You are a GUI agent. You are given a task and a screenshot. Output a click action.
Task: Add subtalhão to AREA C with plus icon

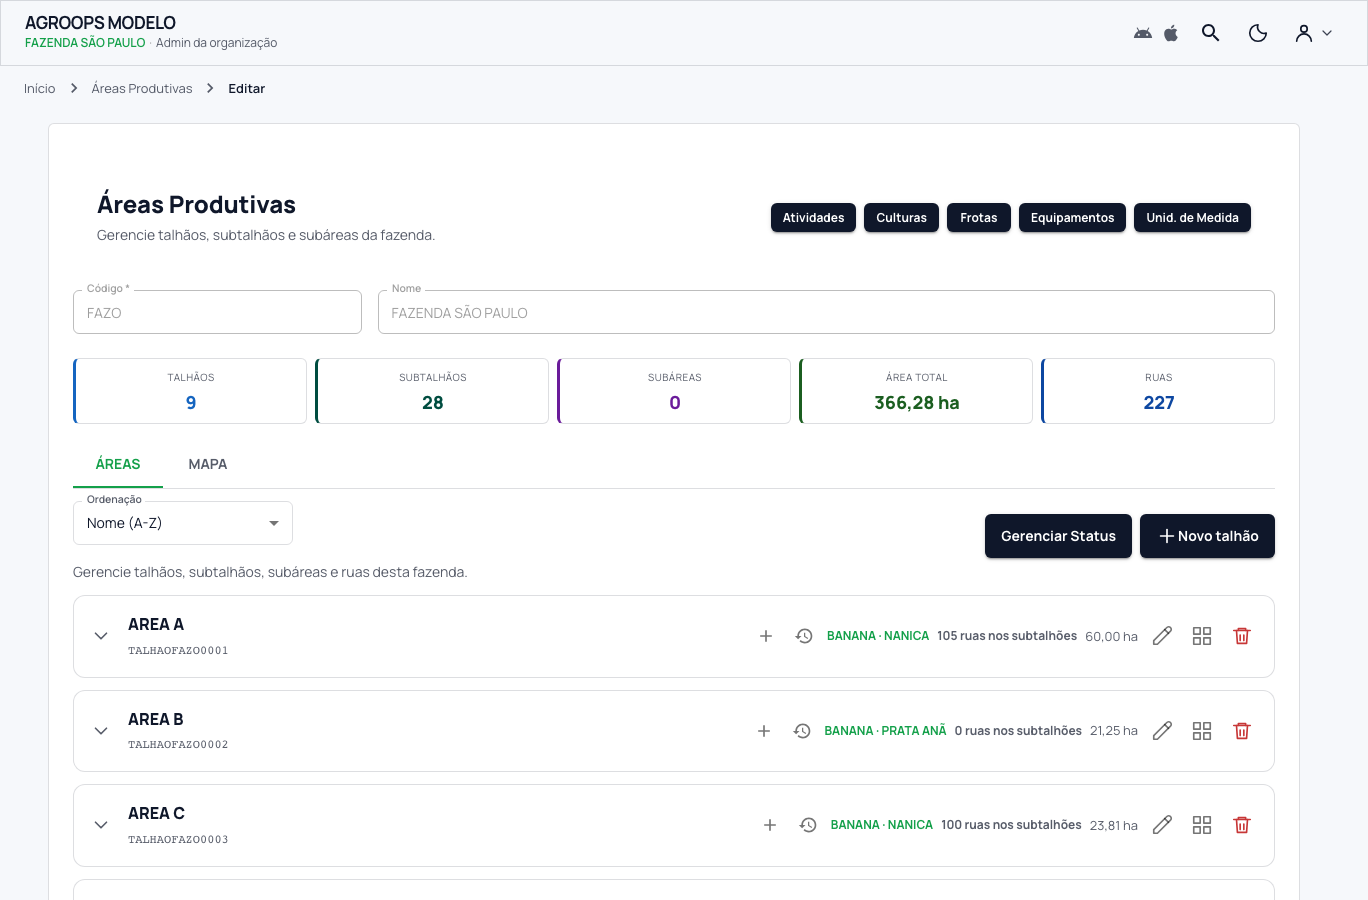coord(770,825)
